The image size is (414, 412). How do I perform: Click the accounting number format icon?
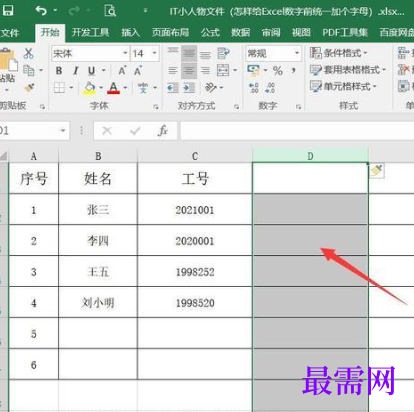click(253, 70)
